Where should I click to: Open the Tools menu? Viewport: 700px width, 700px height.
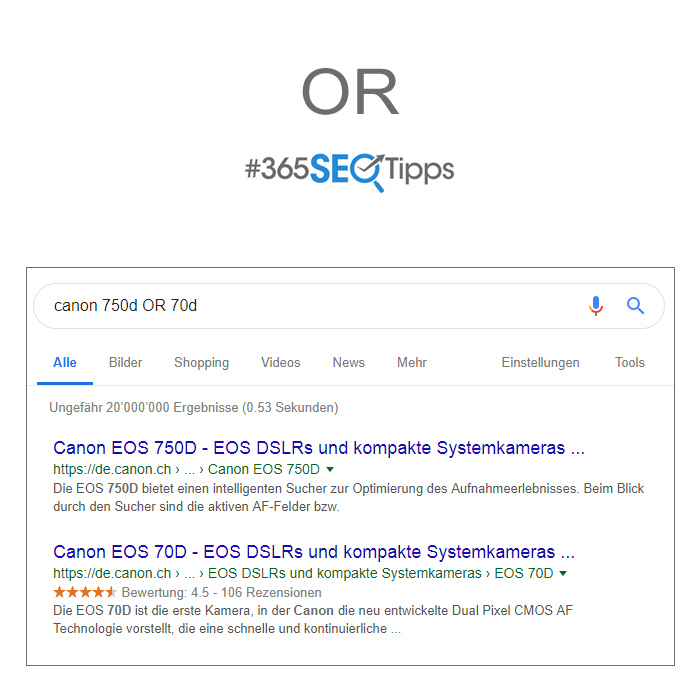pos(629,362)
